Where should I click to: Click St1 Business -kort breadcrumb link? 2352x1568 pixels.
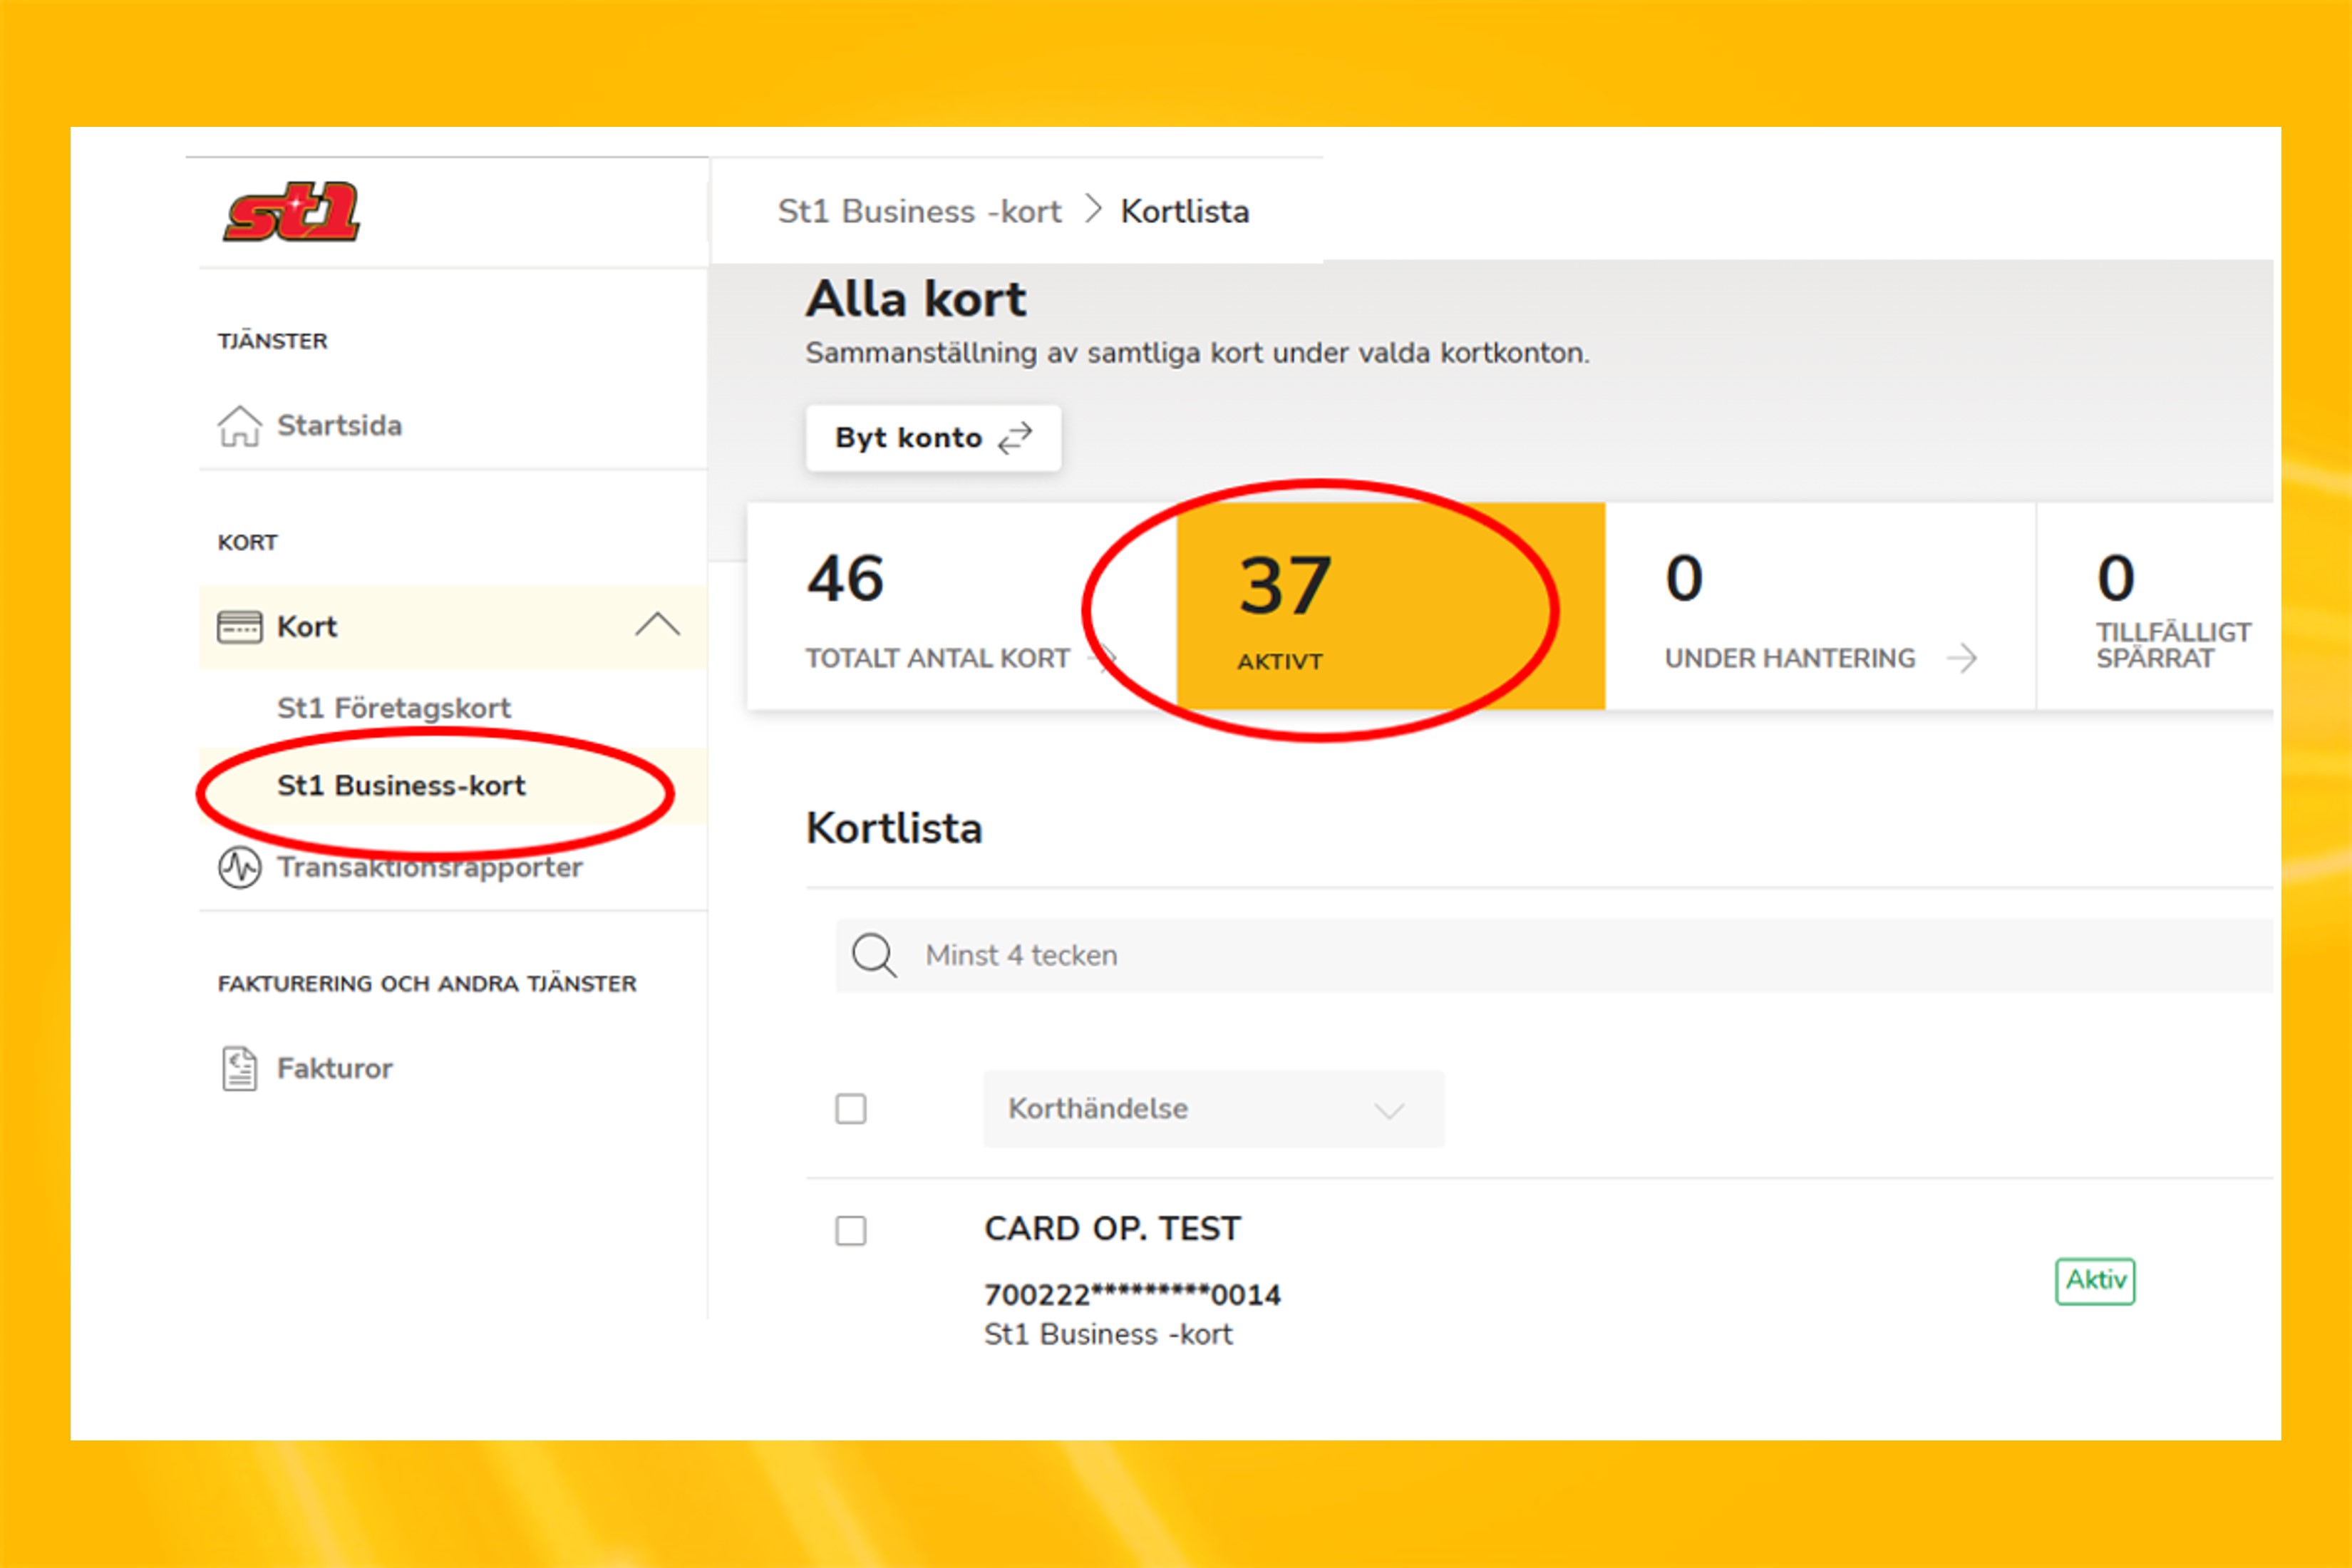[x=919, y=212]
